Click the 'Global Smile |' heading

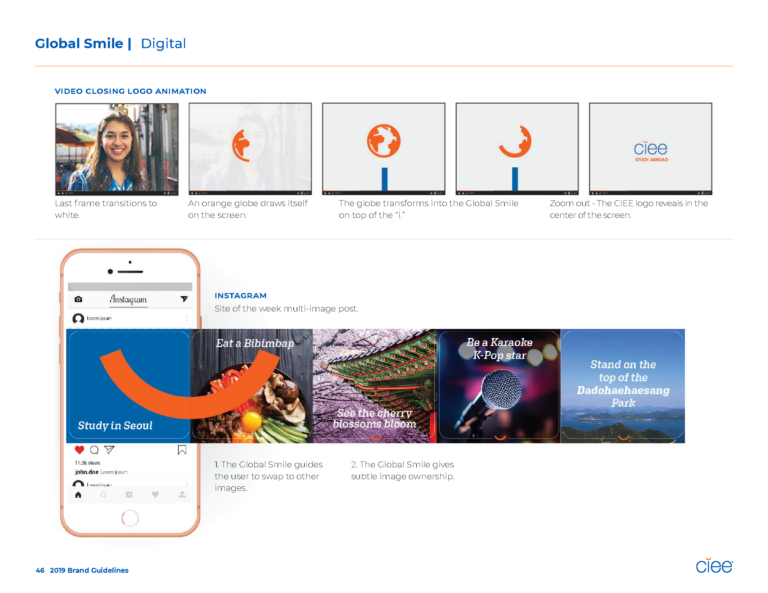pyautogui.click(x=83, y=44)
